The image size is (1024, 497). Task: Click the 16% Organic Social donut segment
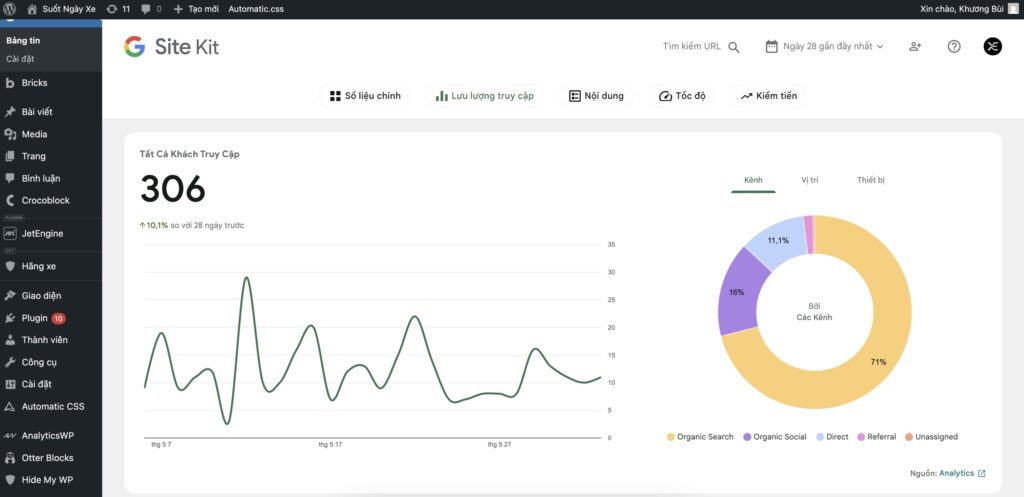[737, 292]
